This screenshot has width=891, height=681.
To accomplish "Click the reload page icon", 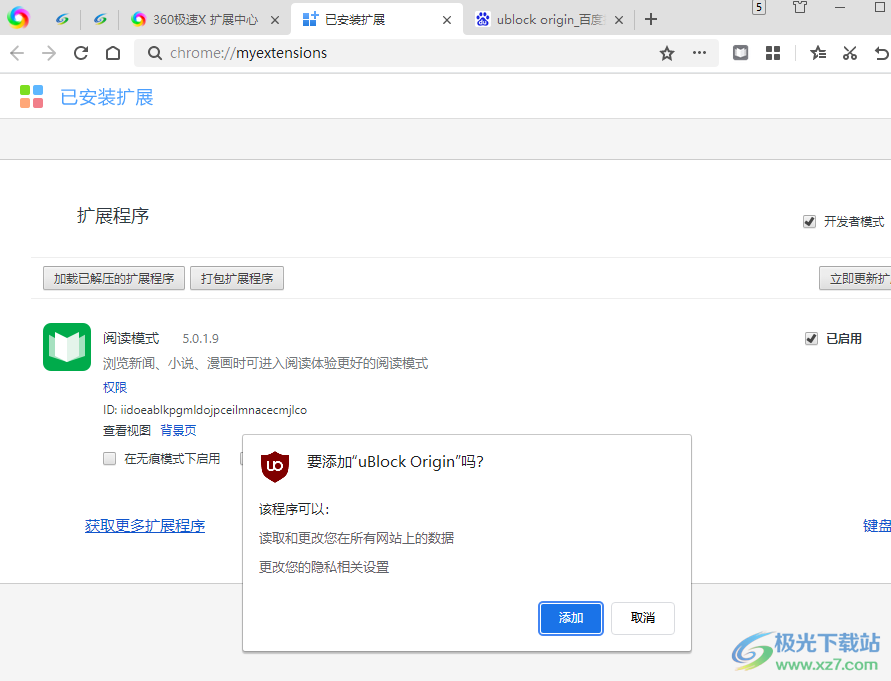I will point(82,53).
